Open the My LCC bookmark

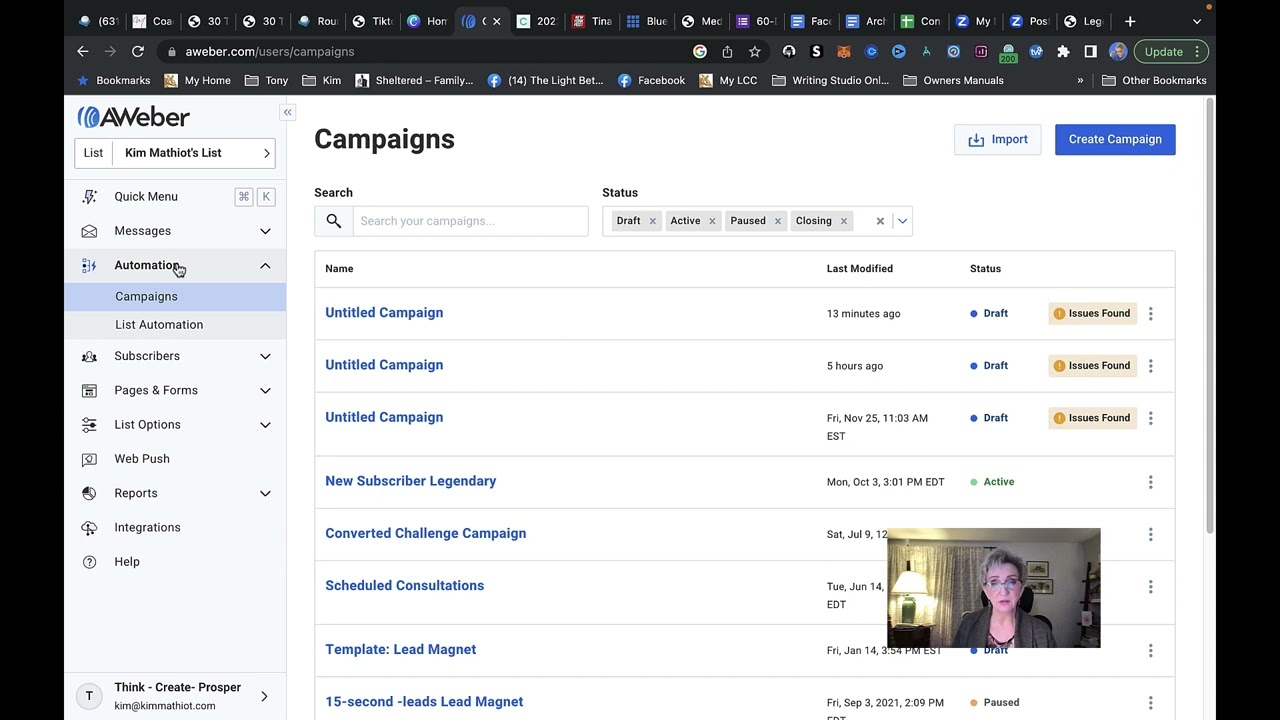pyautogui.click(x=728, y=80)
